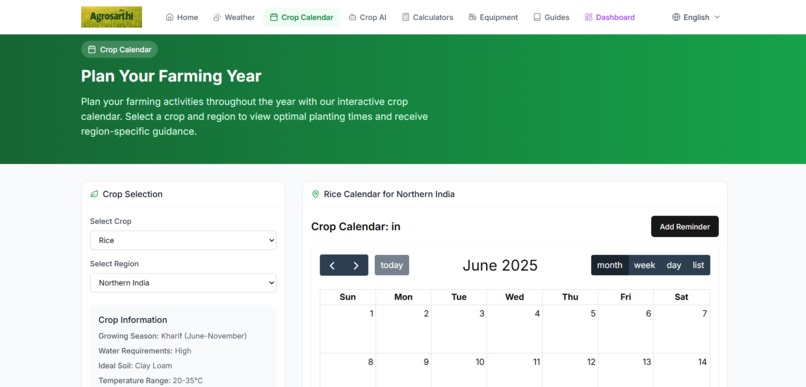This screenshot has height=387, width=806.
Task: Click the Weather cloud-sun icon
Action: (x=217, y=17)
